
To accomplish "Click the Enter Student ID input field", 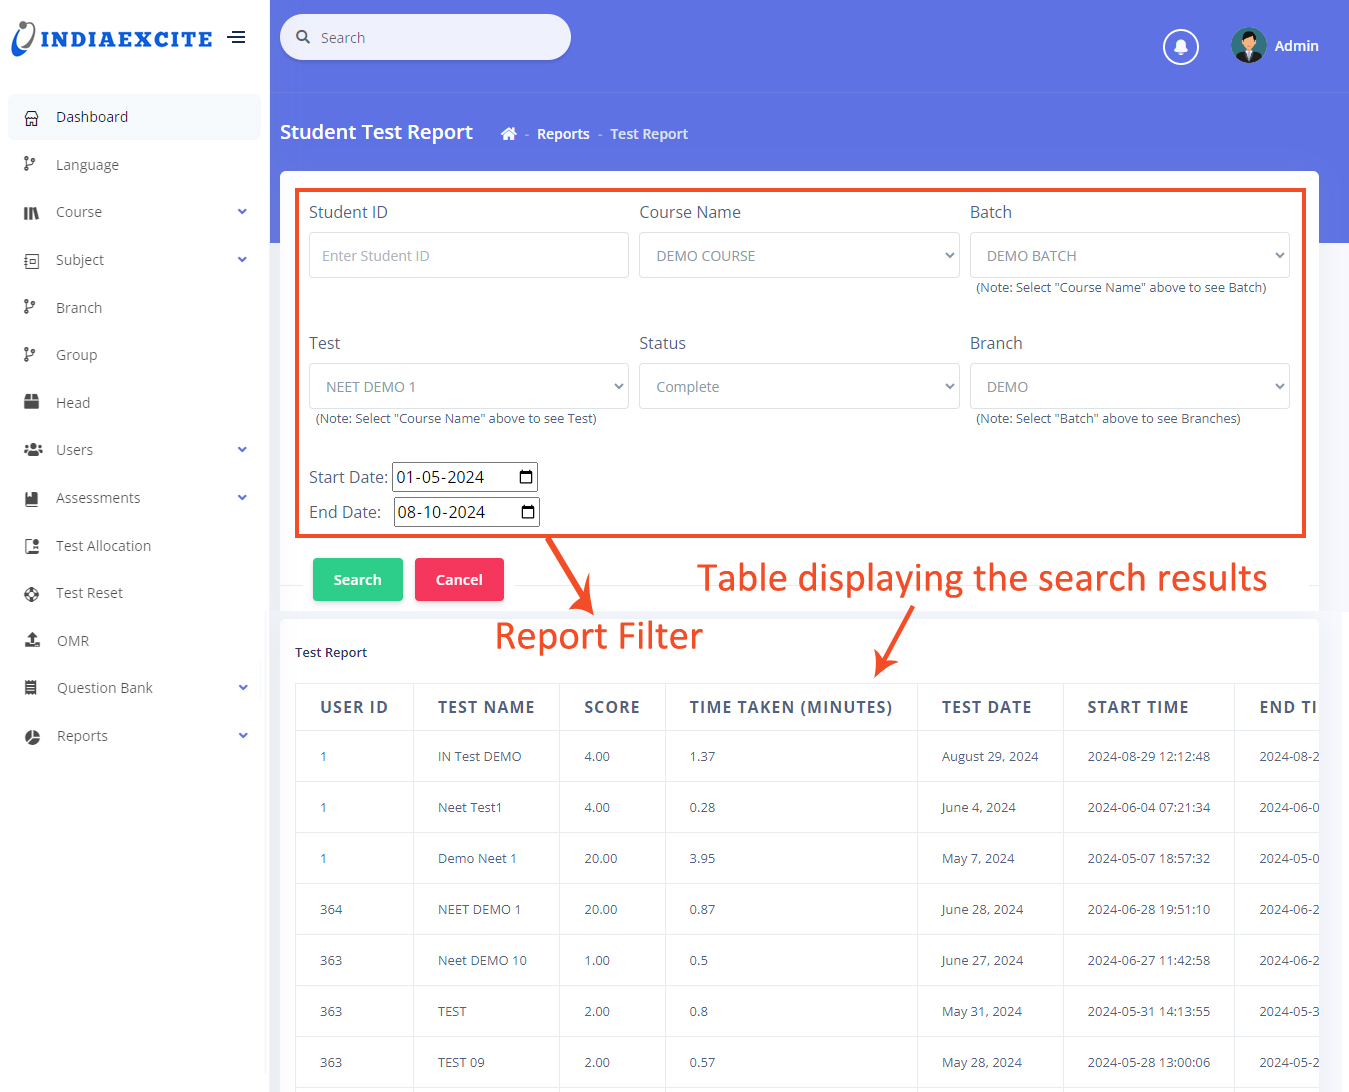I will click(468, 256).
